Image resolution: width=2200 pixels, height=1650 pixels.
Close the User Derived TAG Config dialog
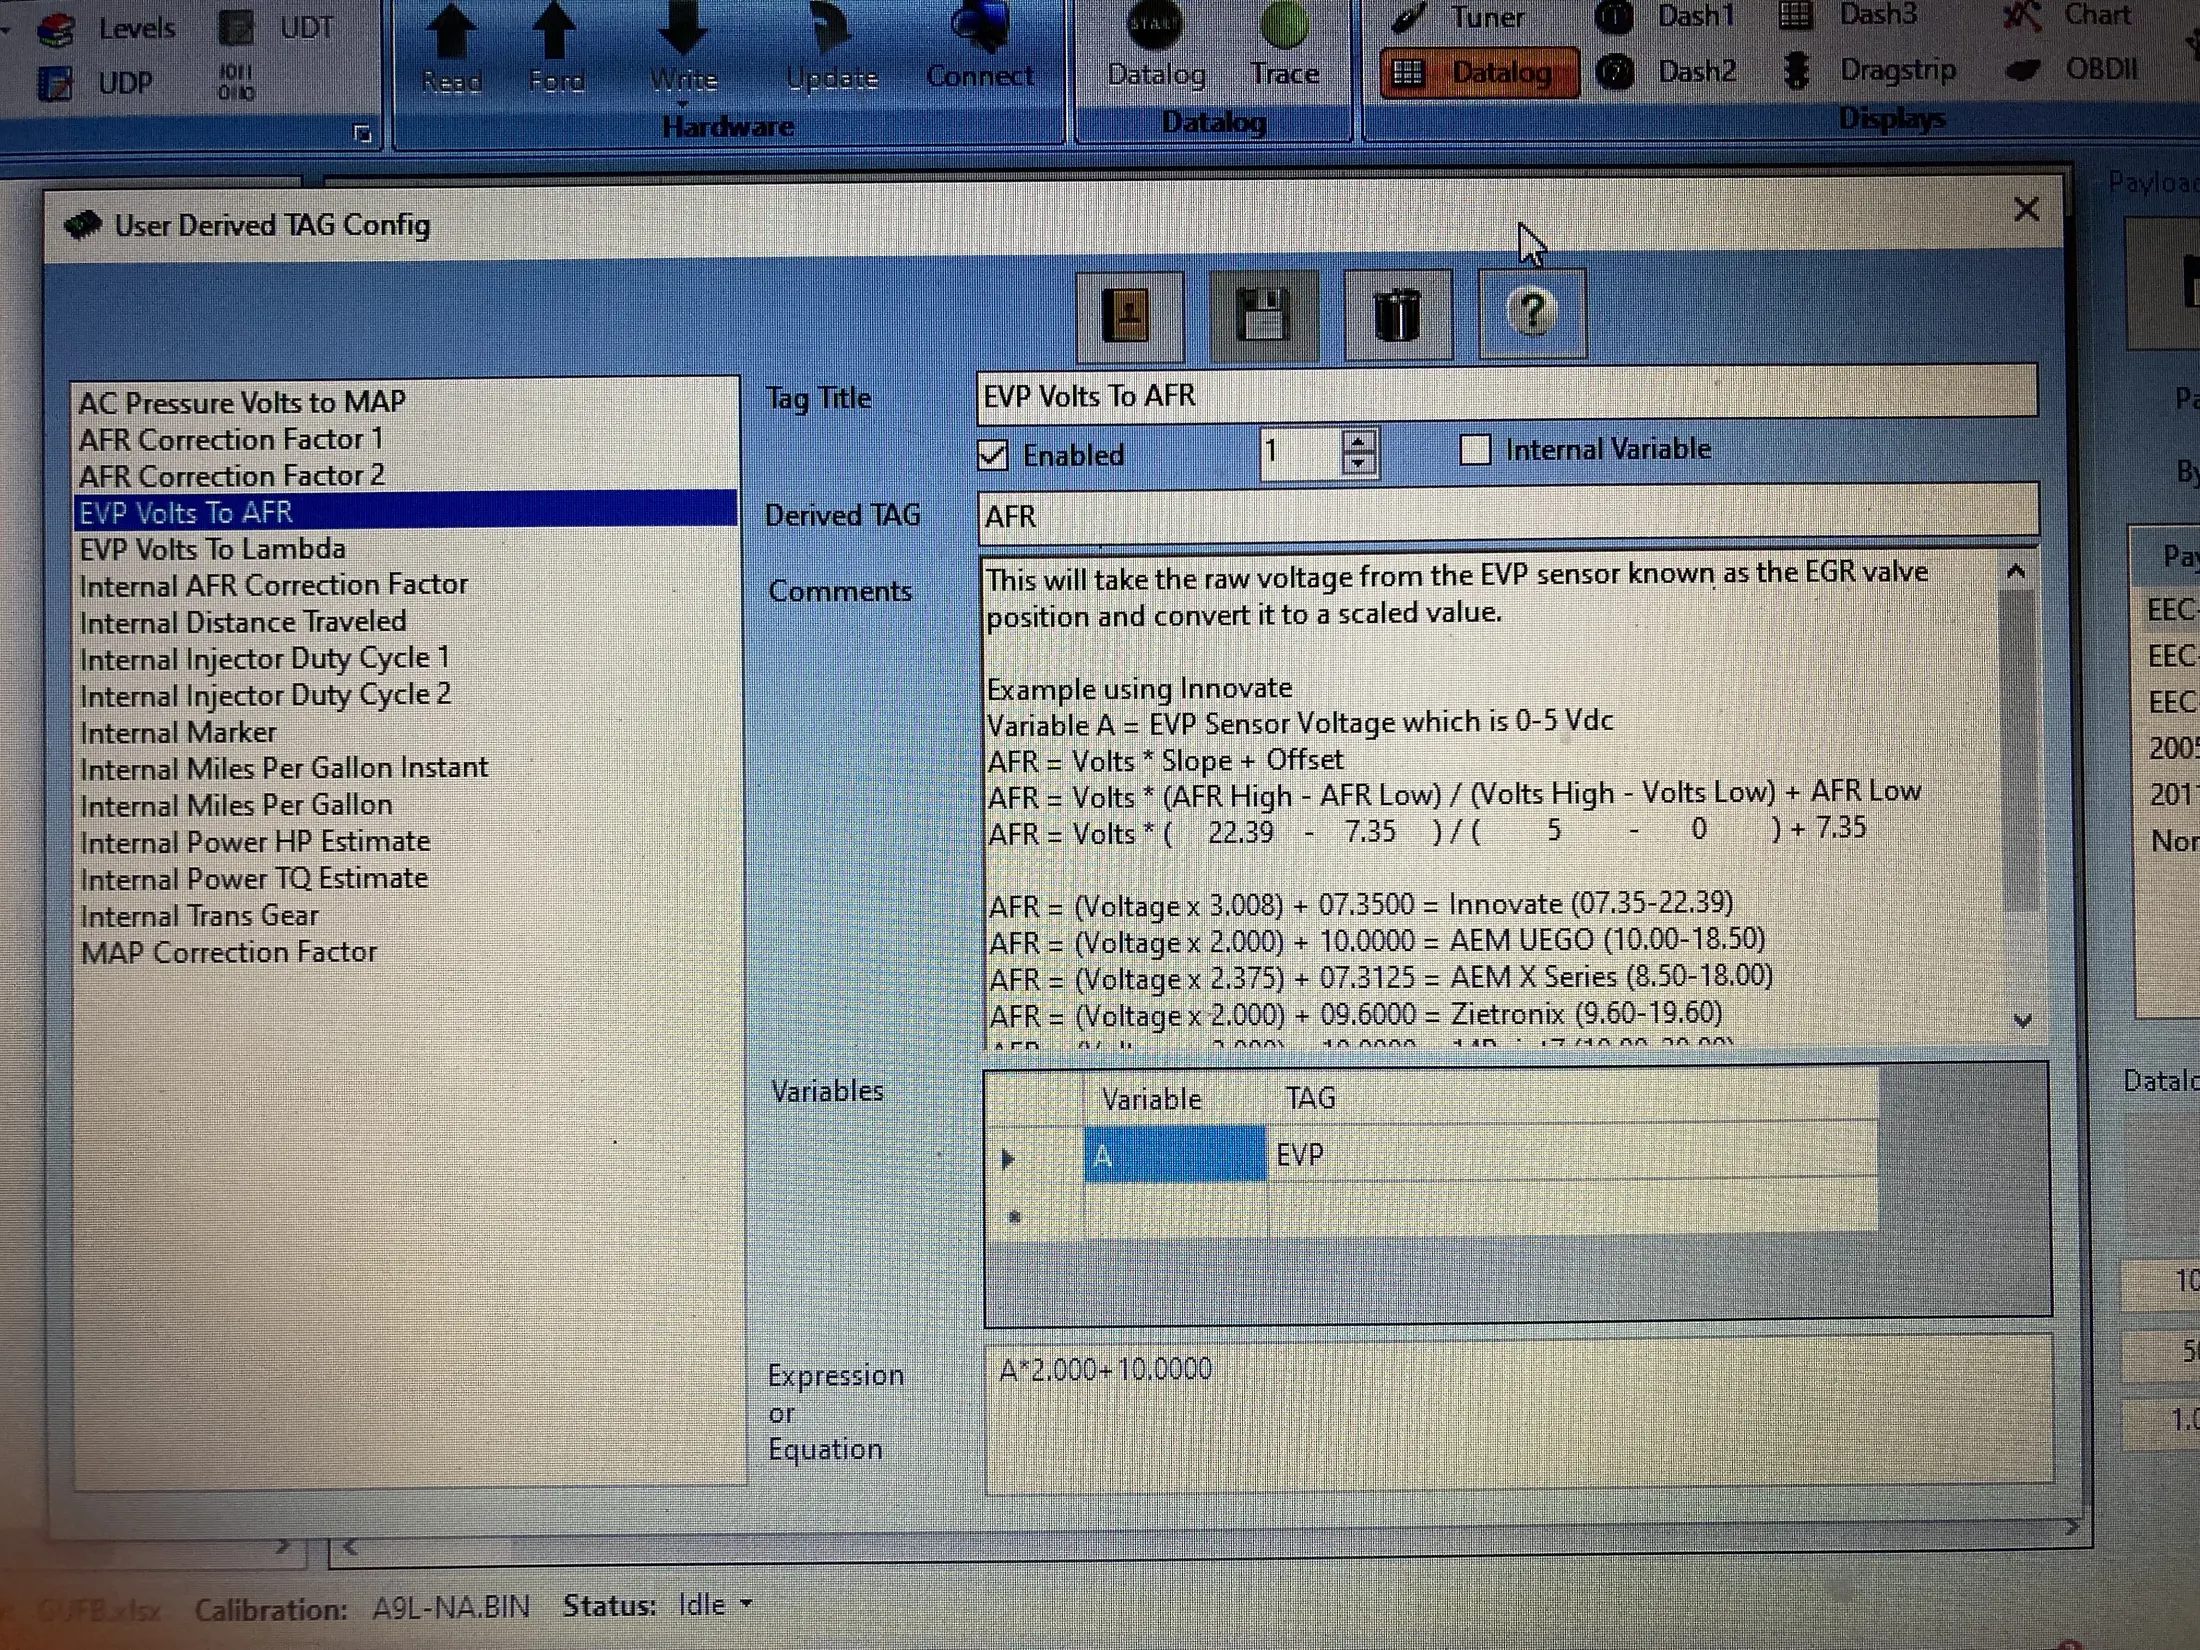coord(2026,209)
